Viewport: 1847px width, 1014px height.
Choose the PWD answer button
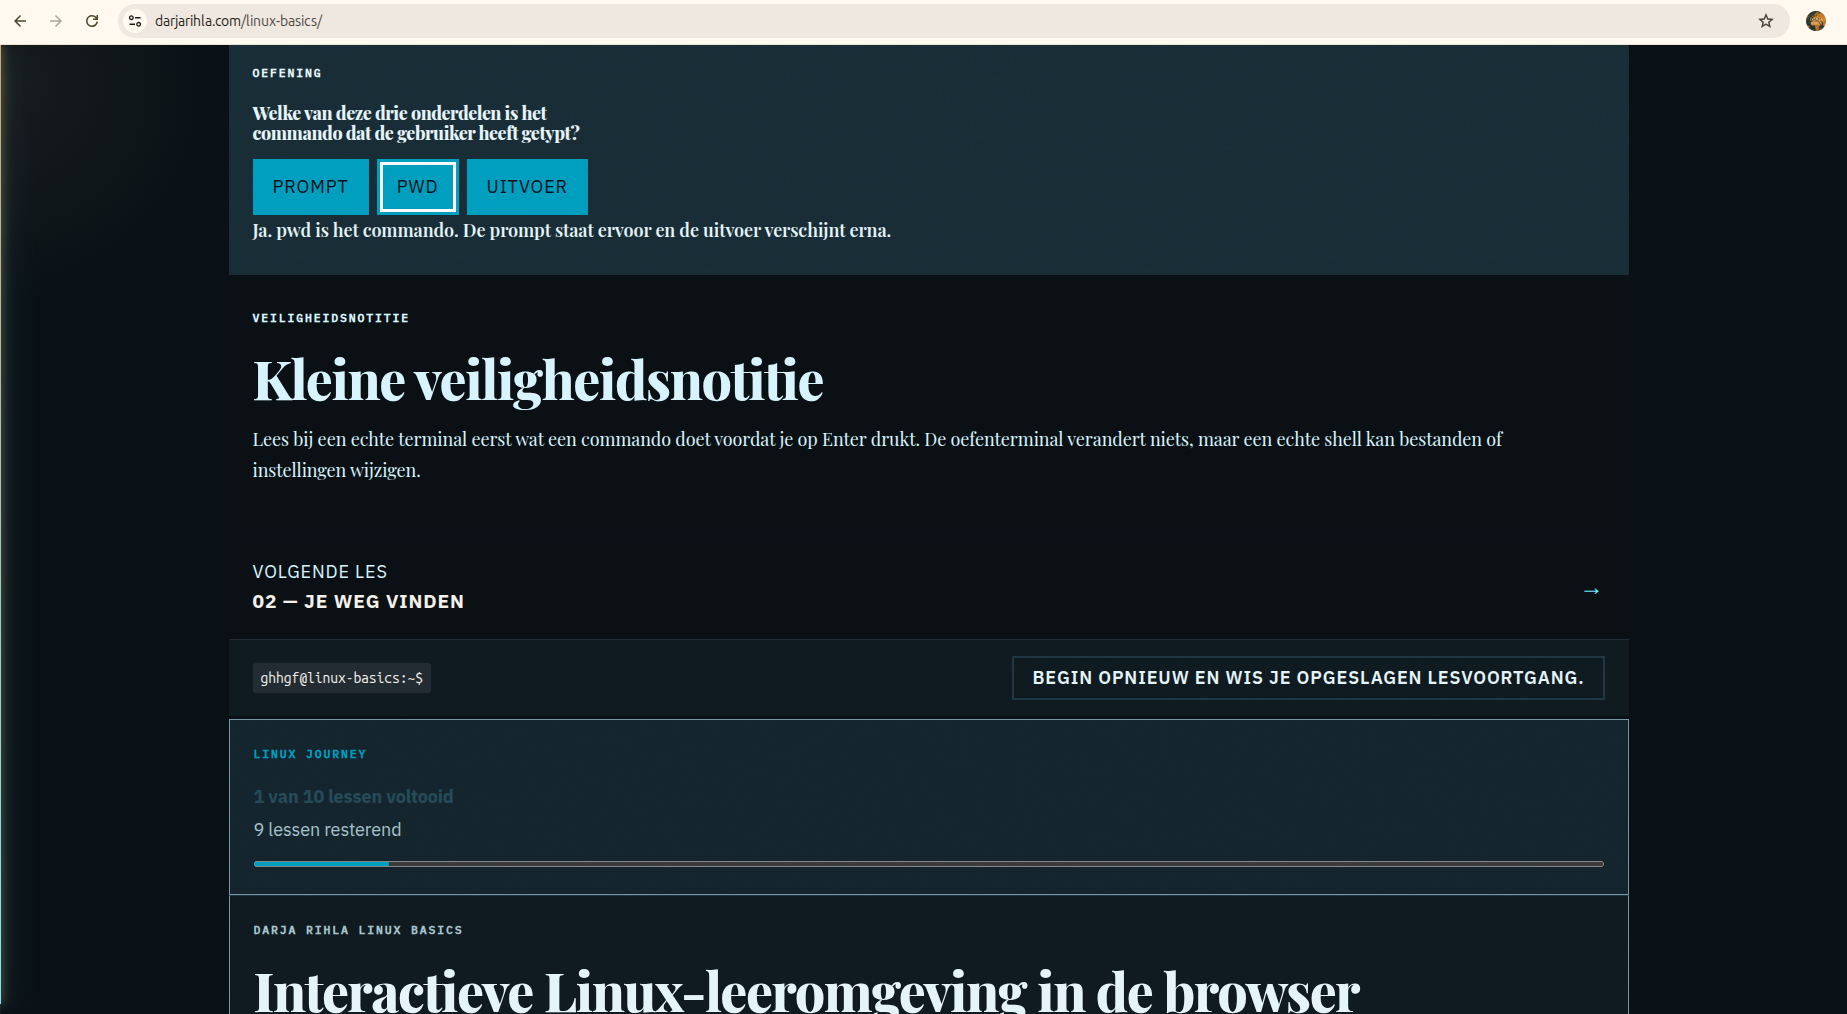(x=417, y=187)
